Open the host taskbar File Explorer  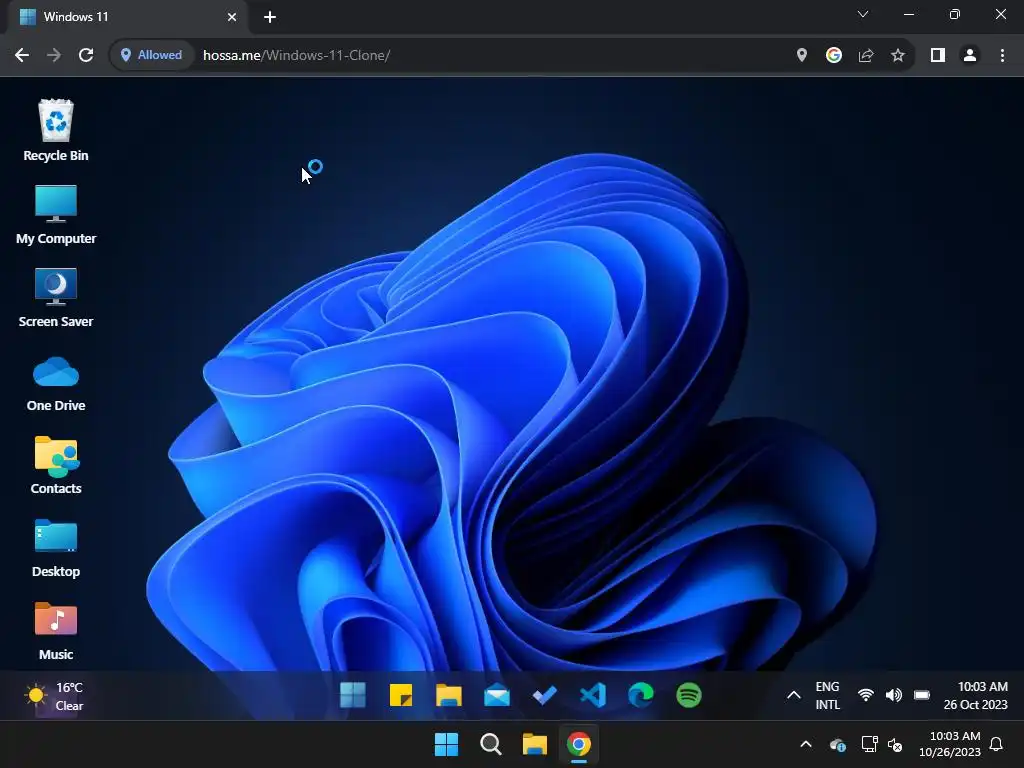click(x=534, y=744)
